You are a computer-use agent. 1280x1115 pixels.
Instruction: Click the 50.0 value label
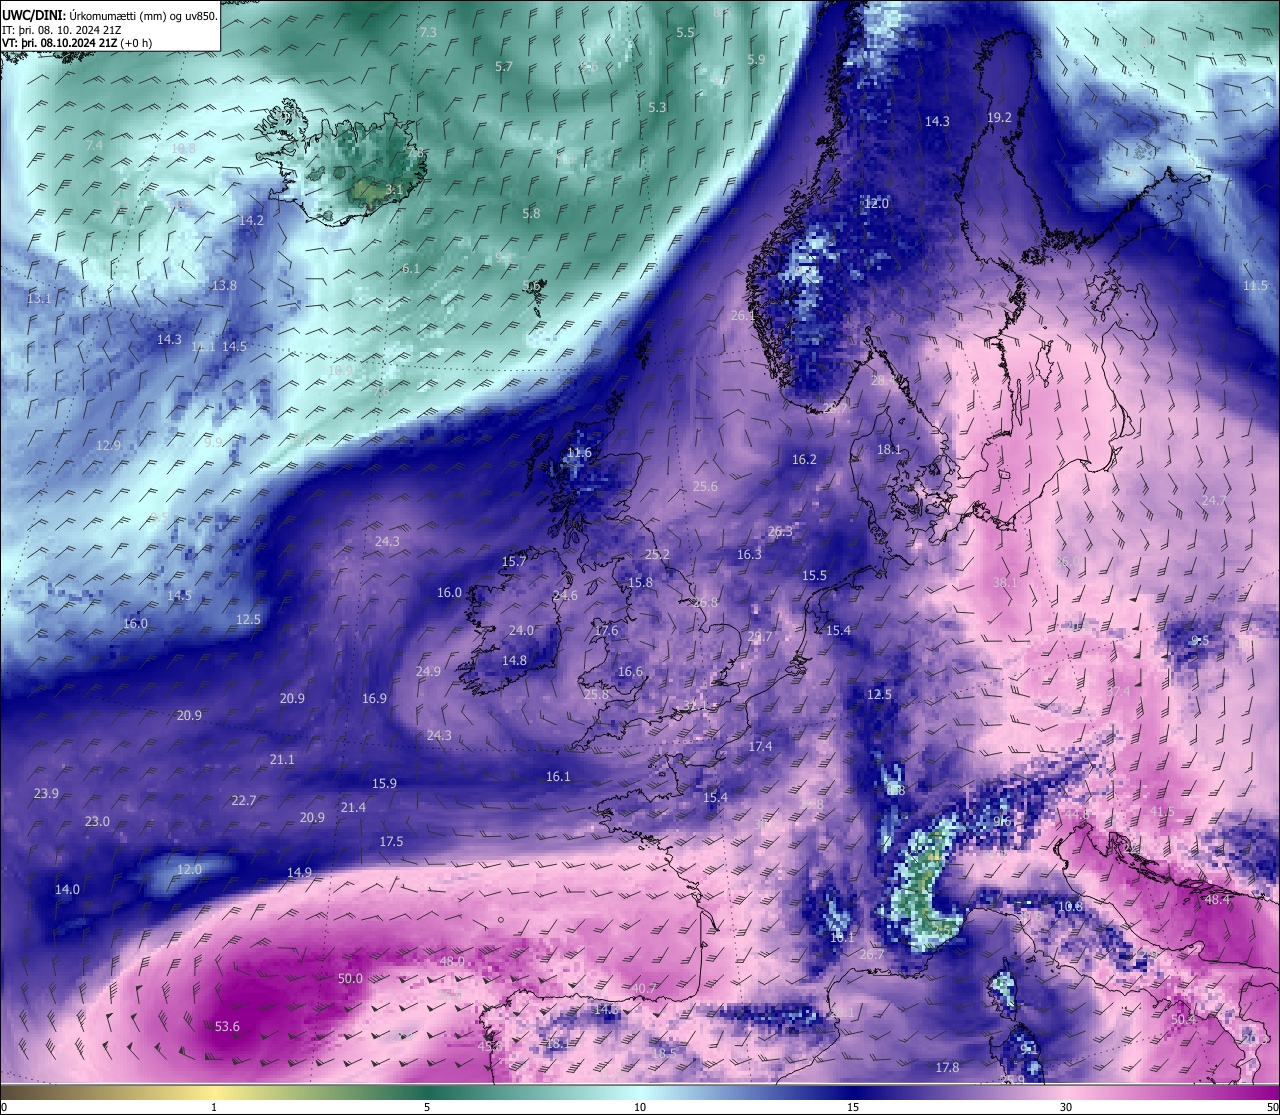coord(350,978)
